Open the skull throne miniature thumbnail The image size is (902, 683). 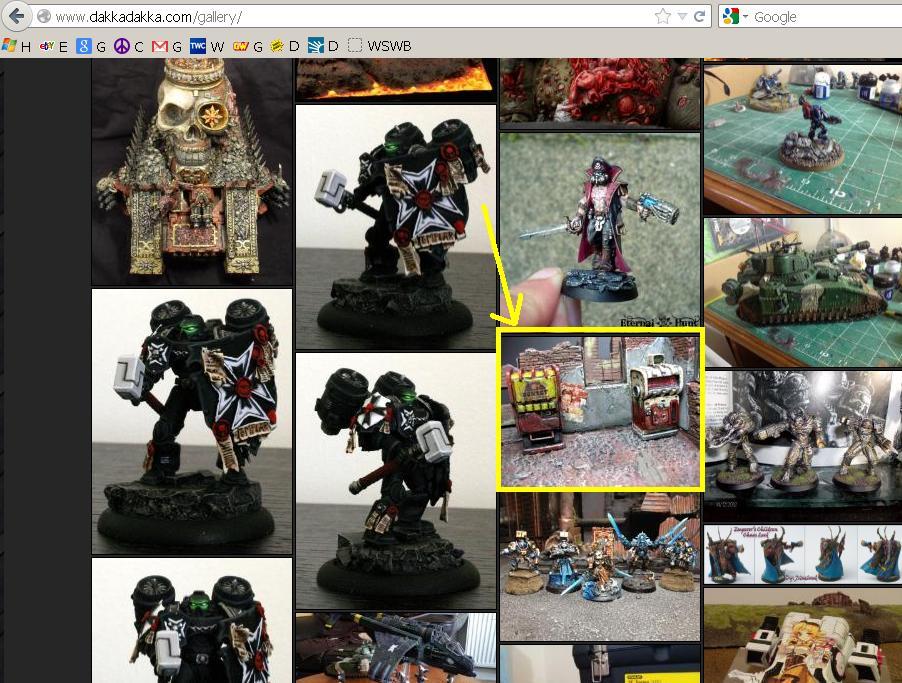[x=192, y=171]
